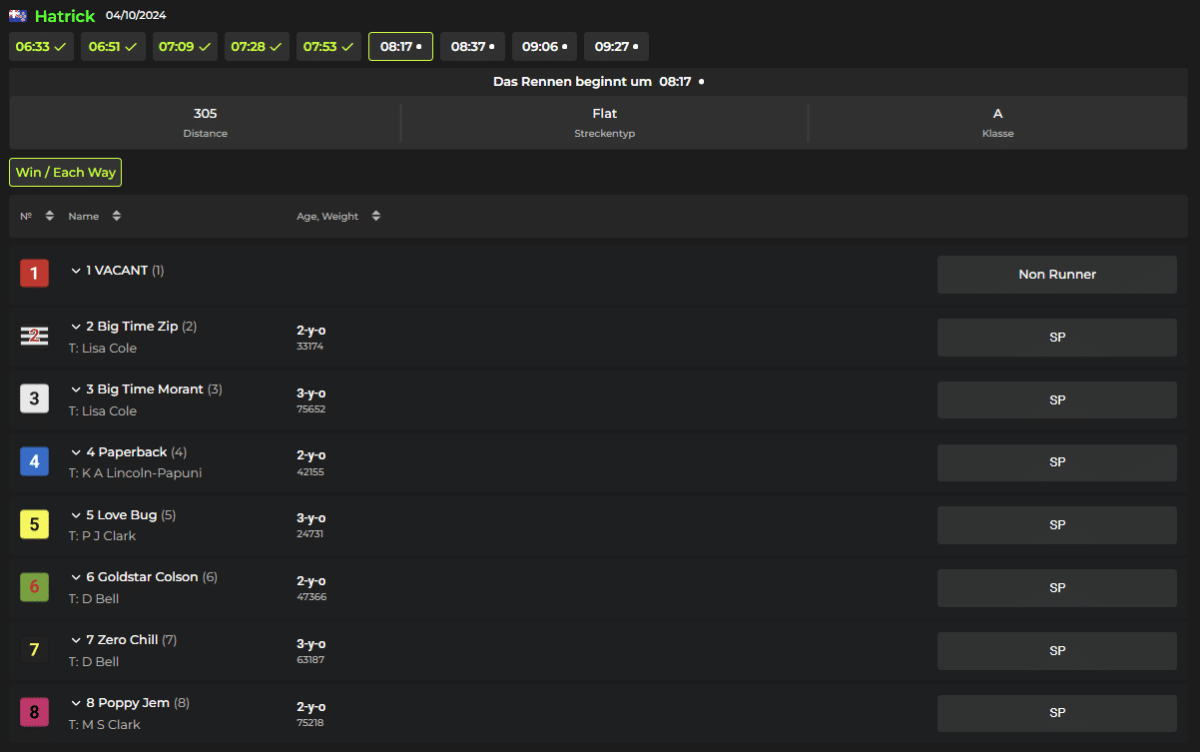Click the country flag next to Hatrick
The image size is (1200, 752).
[18, 16]
